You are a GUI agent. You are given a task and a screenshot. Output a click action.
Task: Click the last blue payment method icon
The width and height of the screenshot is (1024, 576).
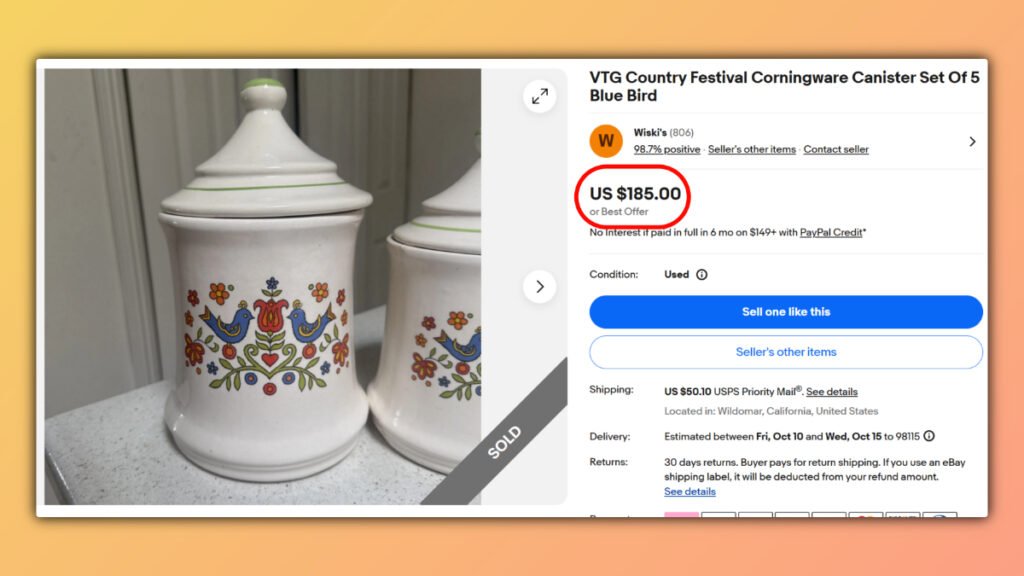point(940,518)
